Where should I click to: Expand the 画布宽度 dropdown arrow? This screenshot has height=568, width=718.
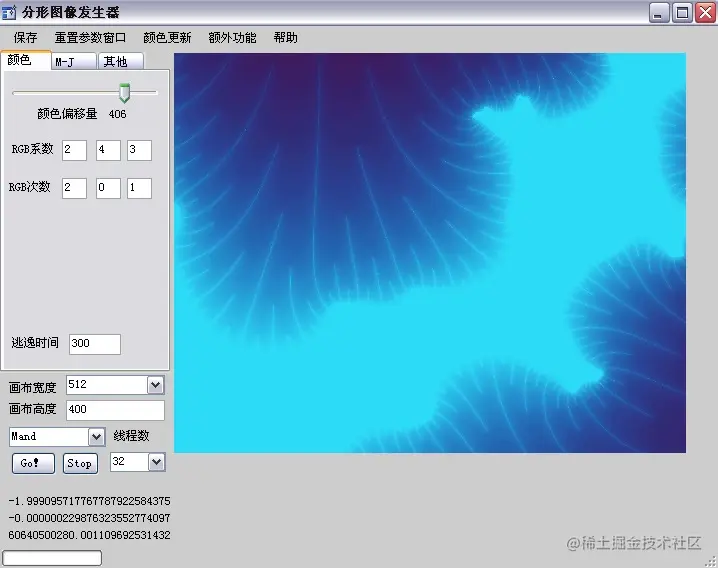point(155,385)
